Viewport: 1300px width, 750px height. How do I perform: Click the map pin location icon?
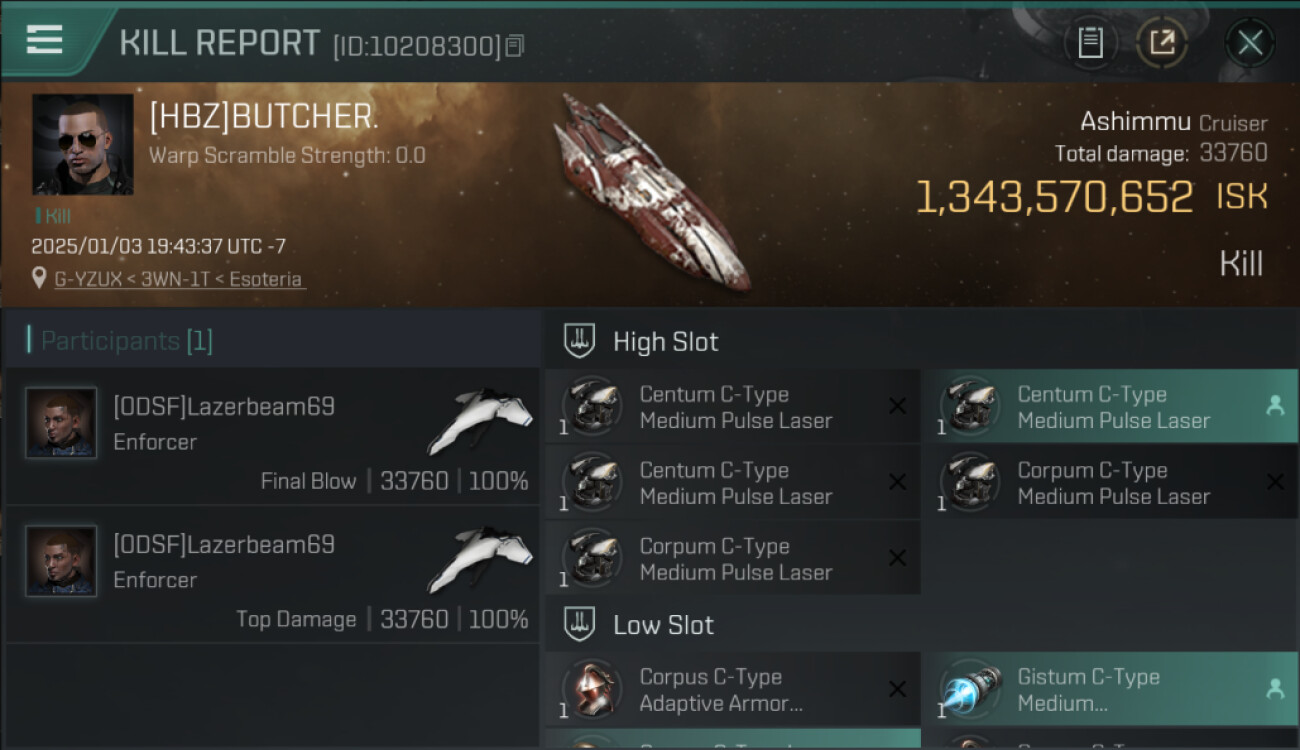pyautogui.click(x=40, y=279)
